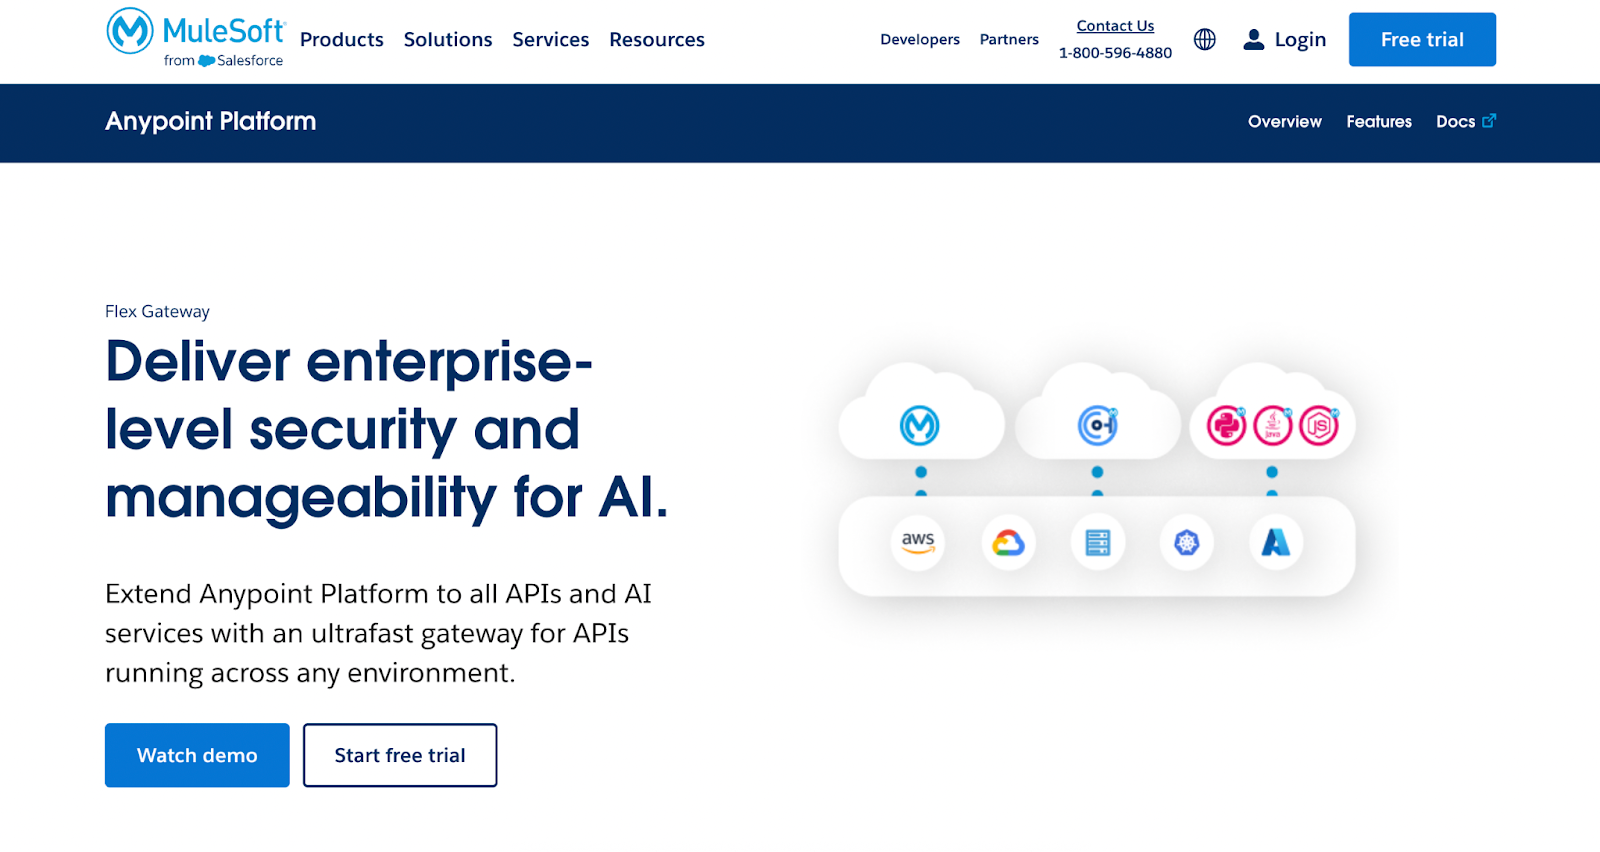The height and width of the screenshot is (852, 1600).
Task: Open the globe language selector
Action: click(x=1205, y=39)
